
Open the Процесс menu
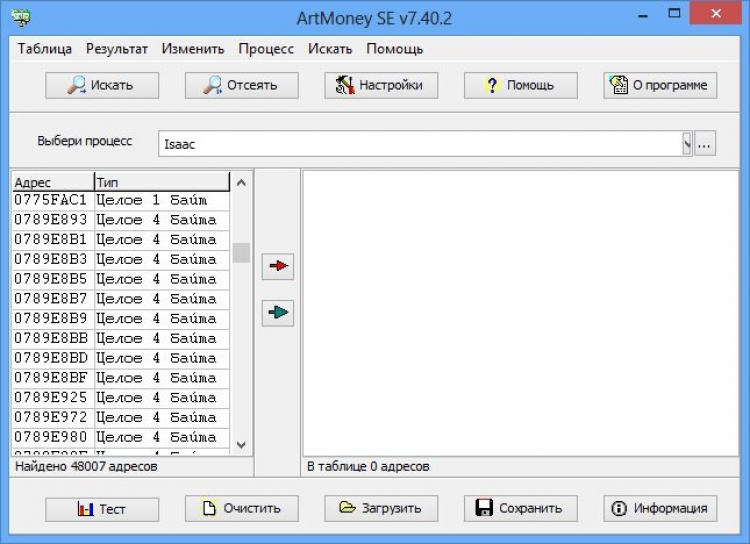click(266, 49)
